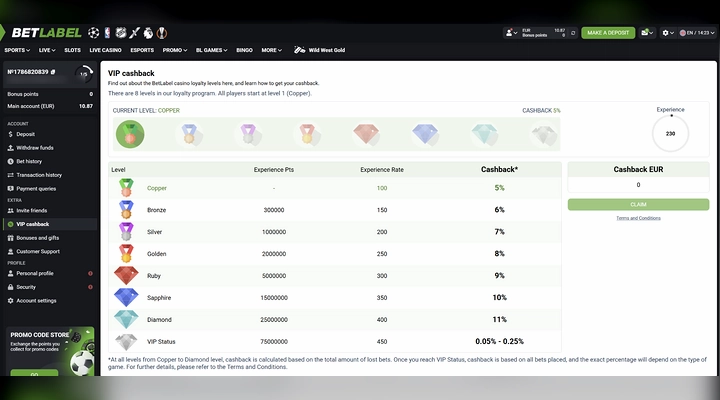Click the Bronze row 300000 experience points
720x400 pixels.
click(274, 210)
